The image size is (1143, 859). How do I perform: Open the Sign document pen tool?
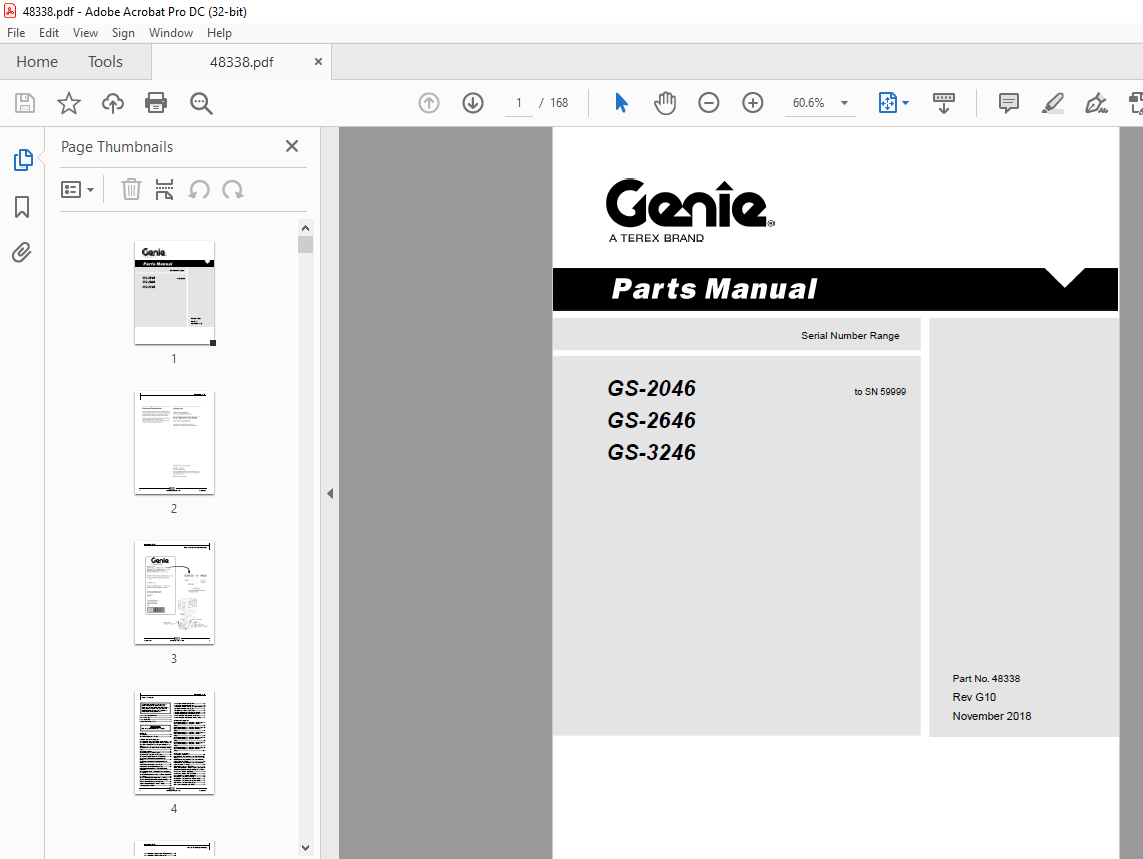(x=1096, y=103)
